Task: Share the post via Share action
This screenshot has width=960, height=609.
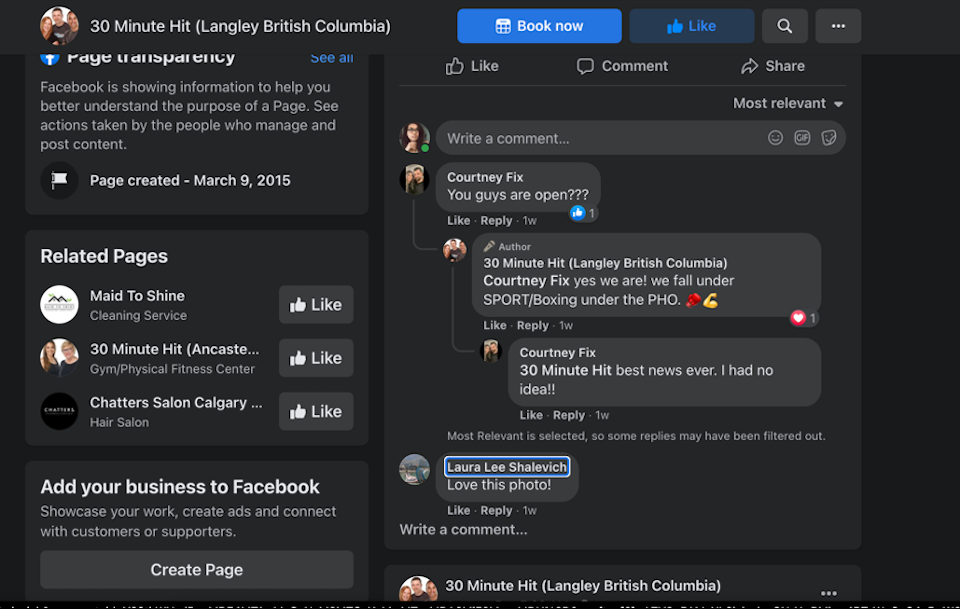Action: [773, 66]
